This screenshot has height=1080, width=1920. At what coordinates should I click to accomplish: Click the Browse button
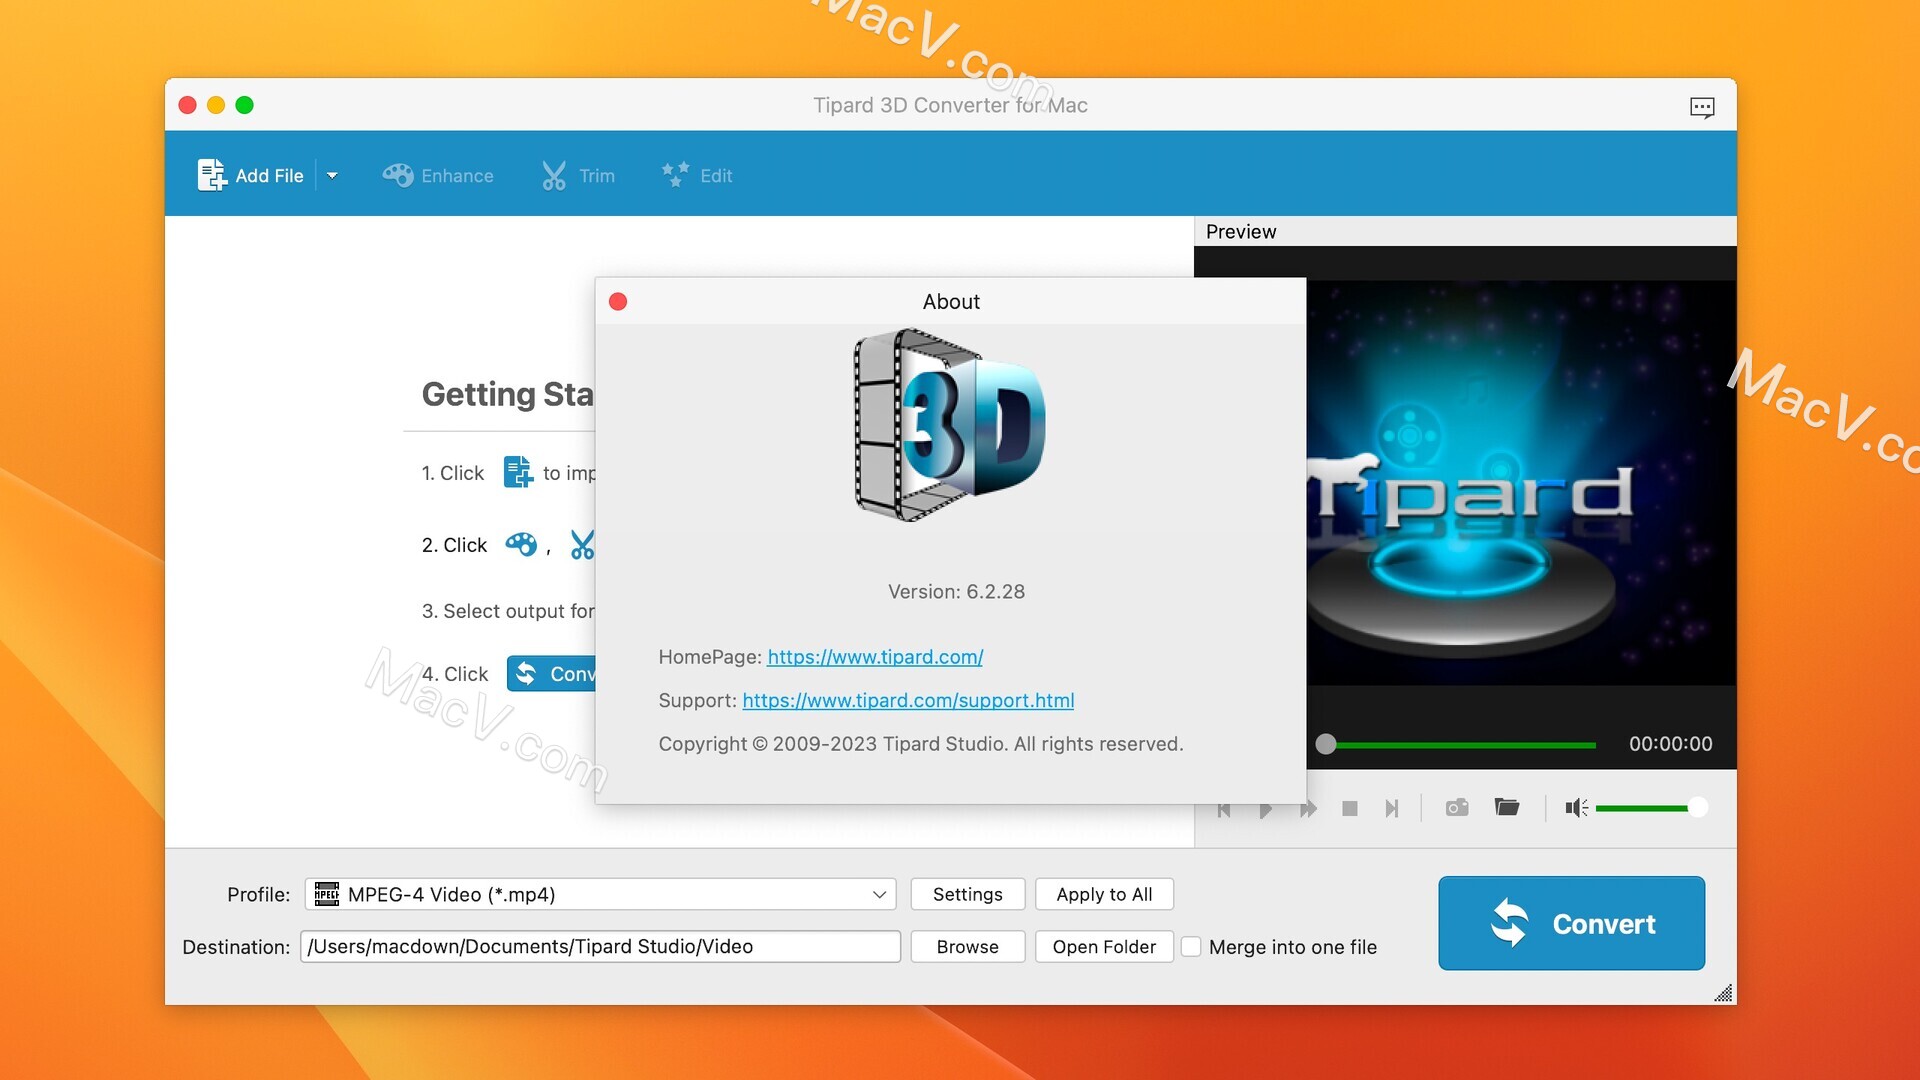click(967, 946)
